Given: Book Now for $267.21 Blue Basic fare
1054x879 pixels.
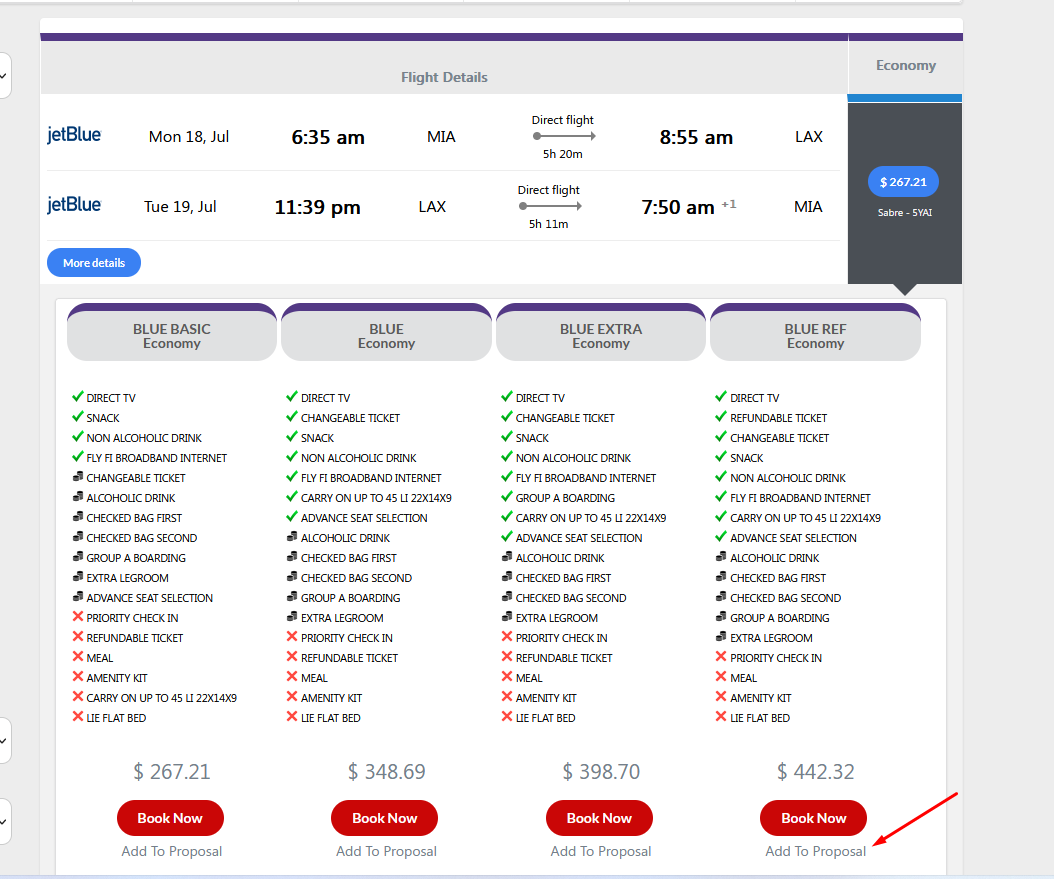Looking at the screenshot, I should click(x=170, y=818).
